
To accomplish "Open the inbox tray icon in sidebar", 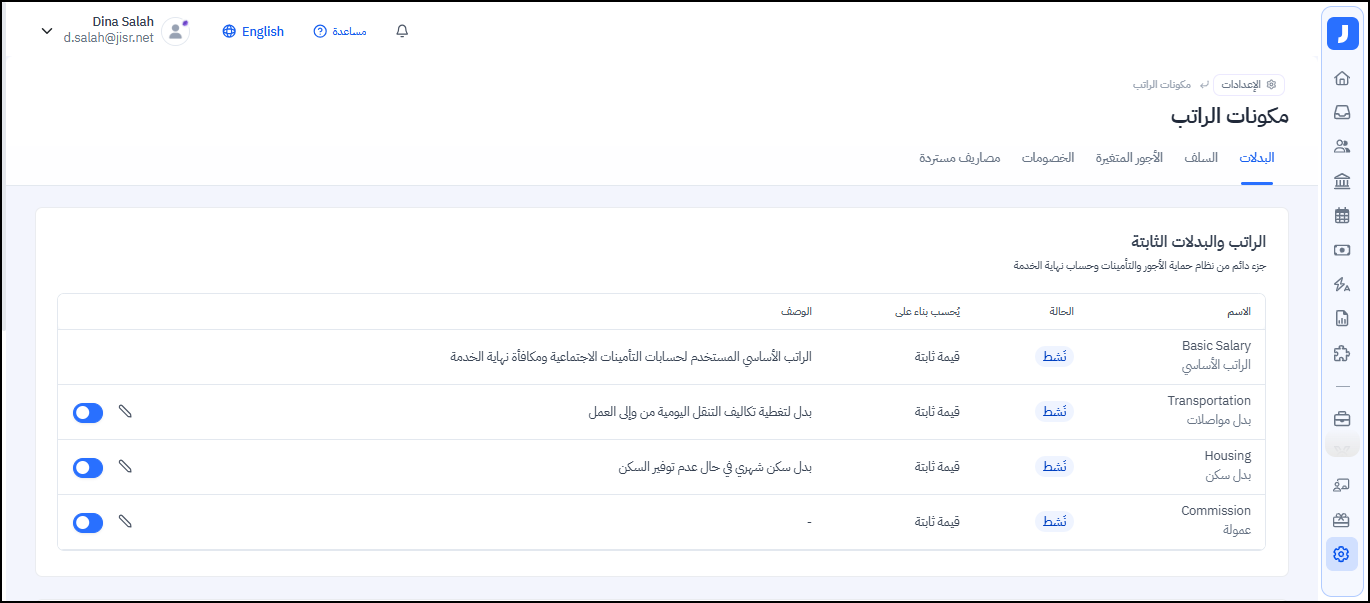I will tap(1342, 112).
